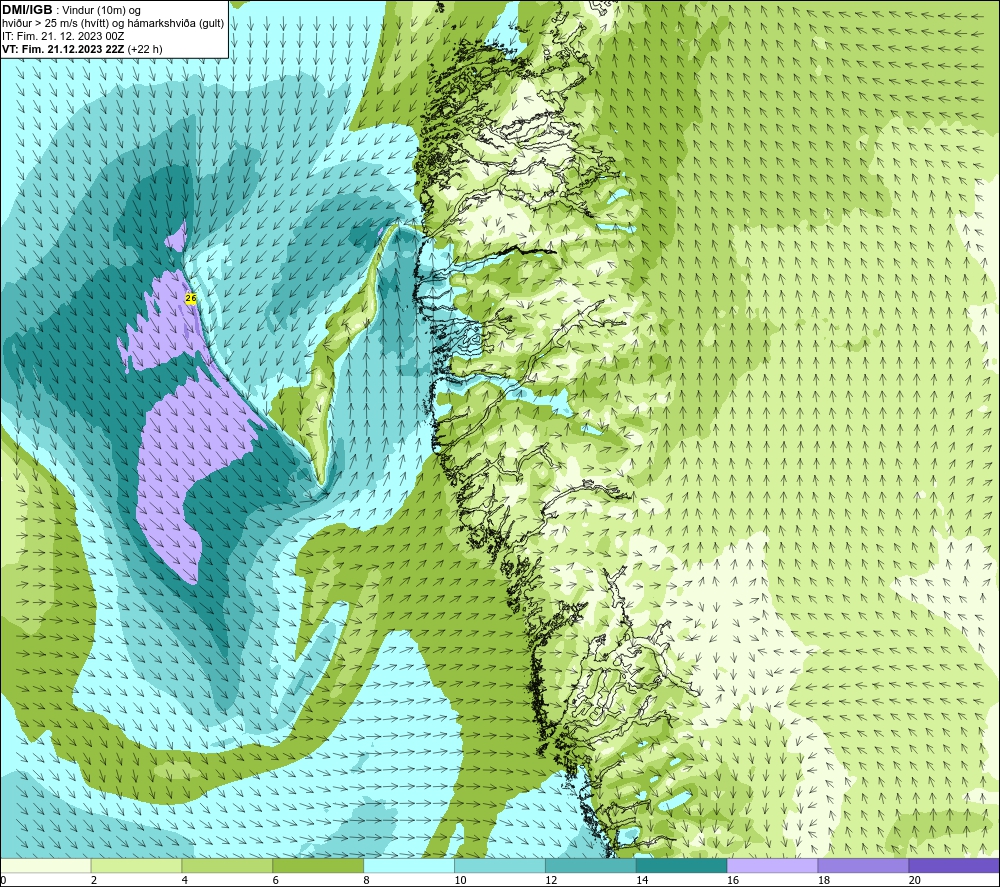The width and height of the screenshot is (1000, 887).
Task: Click the 'Vindur (10m) og' label
Action: pyautogui.click(x=101, y=11)
